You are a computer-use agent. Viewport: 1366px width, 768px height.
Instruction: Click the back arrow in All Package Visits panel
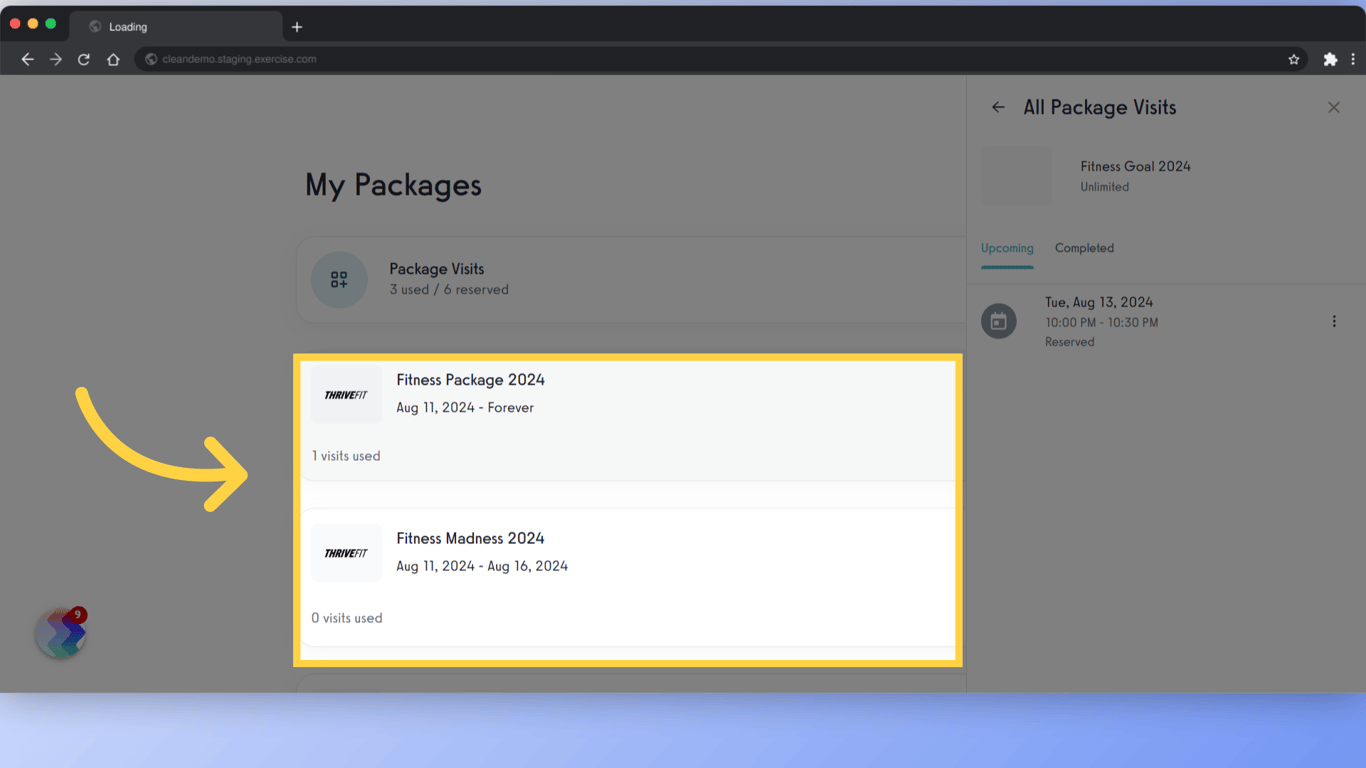click(998, 107)
